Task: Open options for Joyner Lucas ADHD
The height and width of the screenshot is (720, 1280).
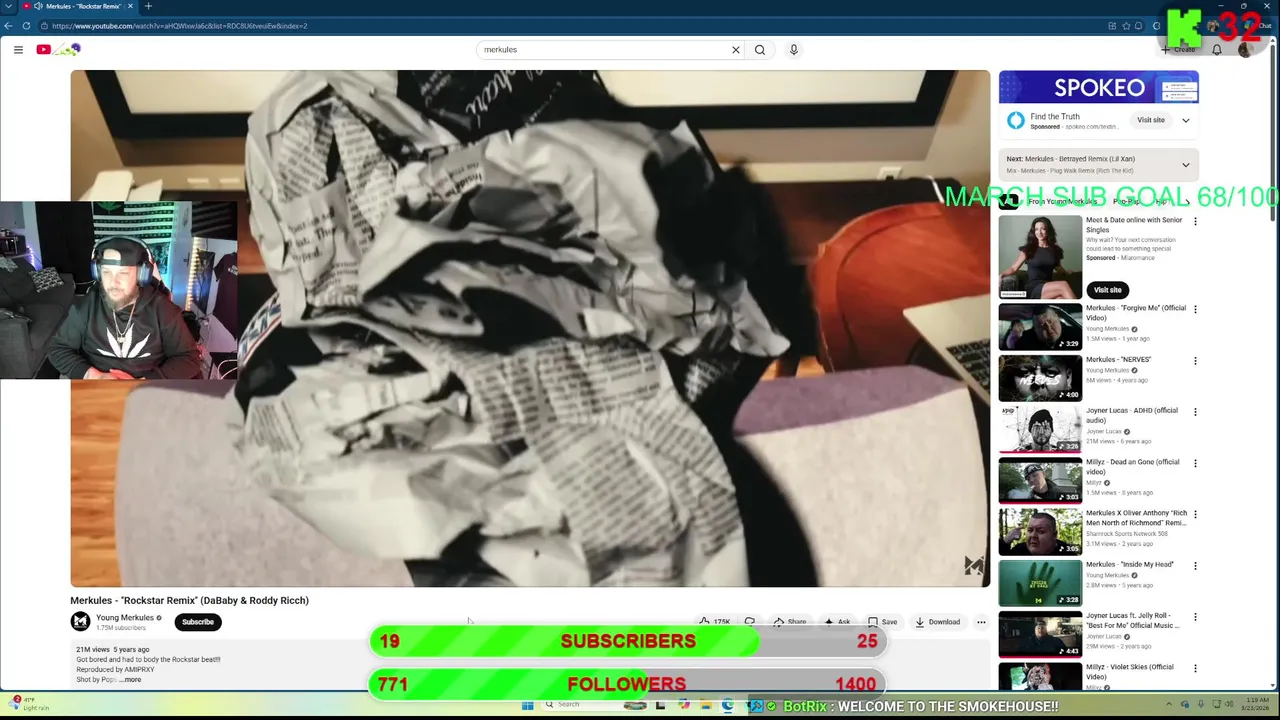Action: point(1195,412)
